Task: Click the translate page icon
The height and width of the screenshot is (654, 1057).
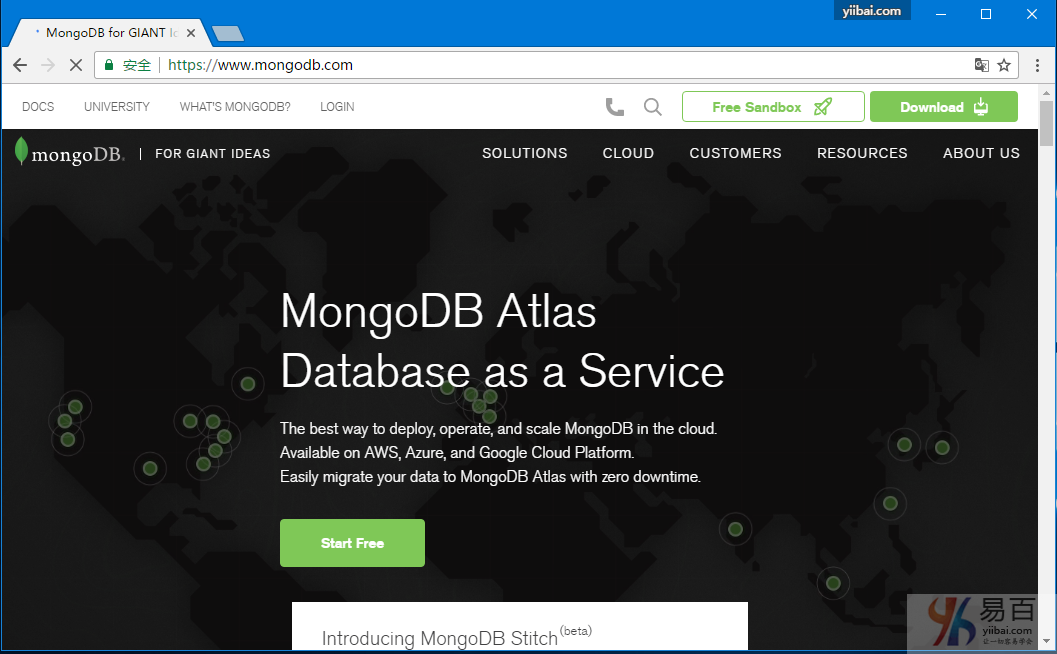Action: (x=981, y=65)
